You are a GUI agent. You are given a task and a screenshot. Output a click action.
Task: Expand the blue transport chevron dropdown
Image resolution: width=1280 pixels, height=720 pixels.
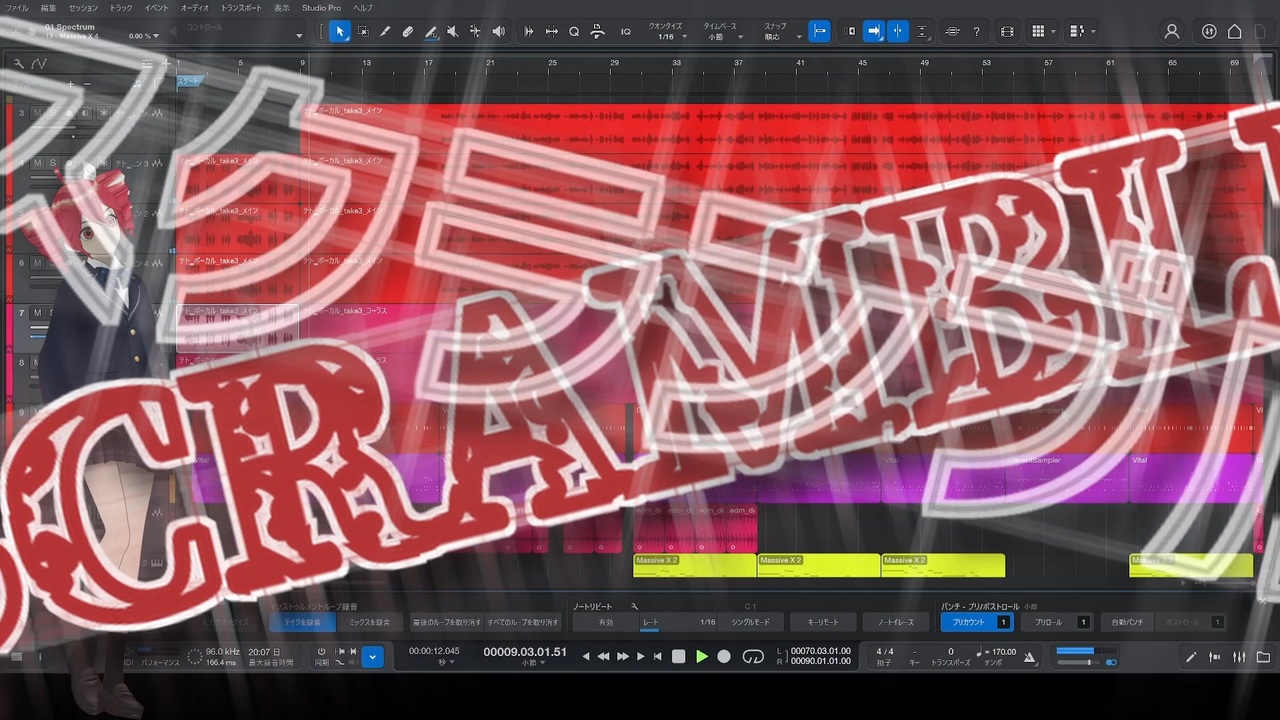pos(372,657)
